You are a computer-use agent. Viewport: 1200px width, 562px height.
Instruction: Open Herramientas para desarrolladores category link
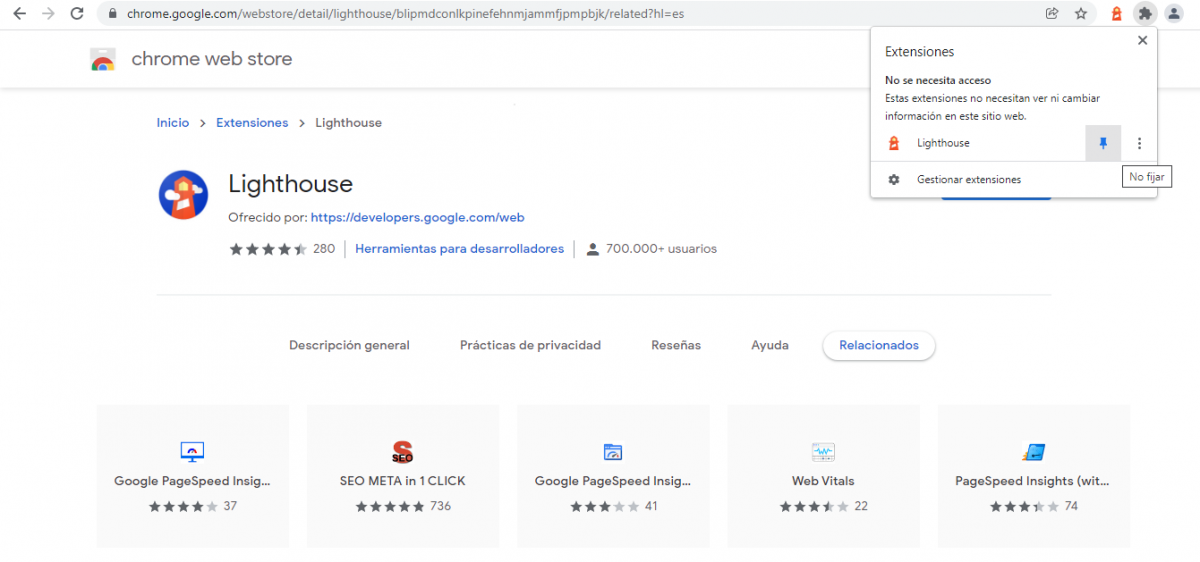[x=459, y=249]
